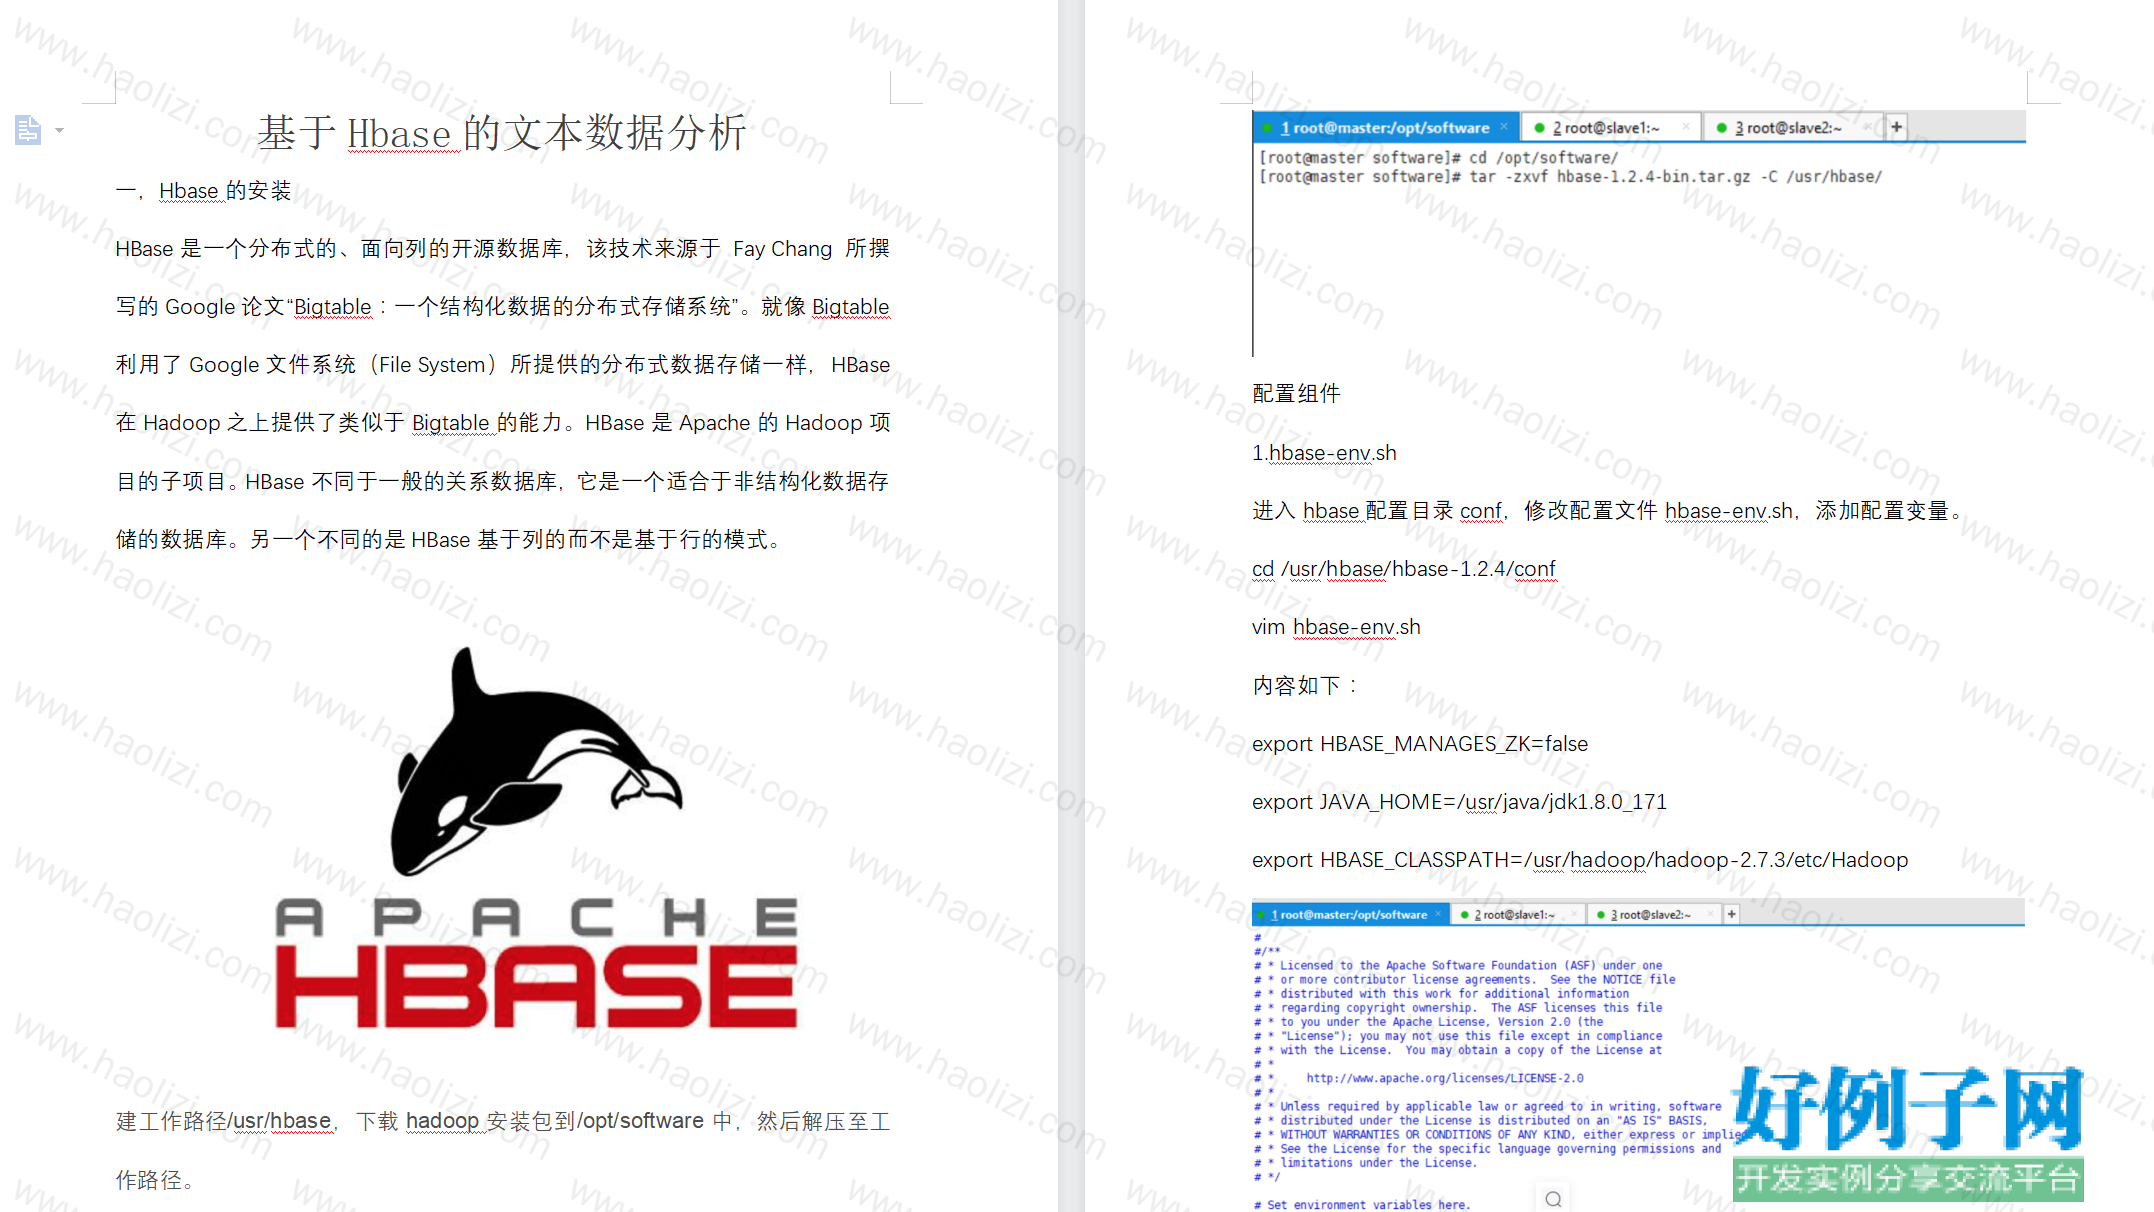Close upper terminal tab root@slave2
The width and height of the screenshot is (2154, 1212).
1867,127
